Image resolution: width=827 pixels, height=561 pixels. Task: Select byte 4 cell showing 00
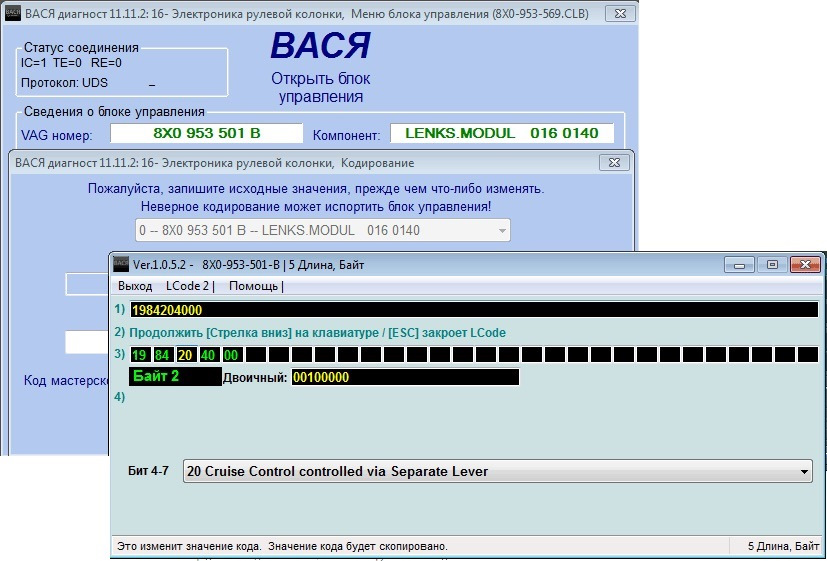tap(231, 355)
